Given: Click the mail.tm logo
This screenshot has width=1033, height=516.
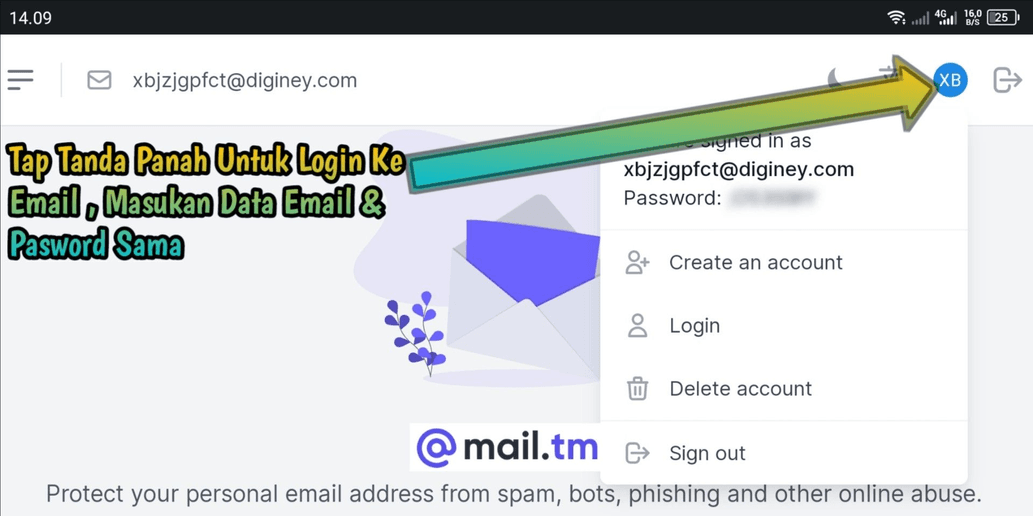Looking at the screenshot, I should [x=507, y=448].
